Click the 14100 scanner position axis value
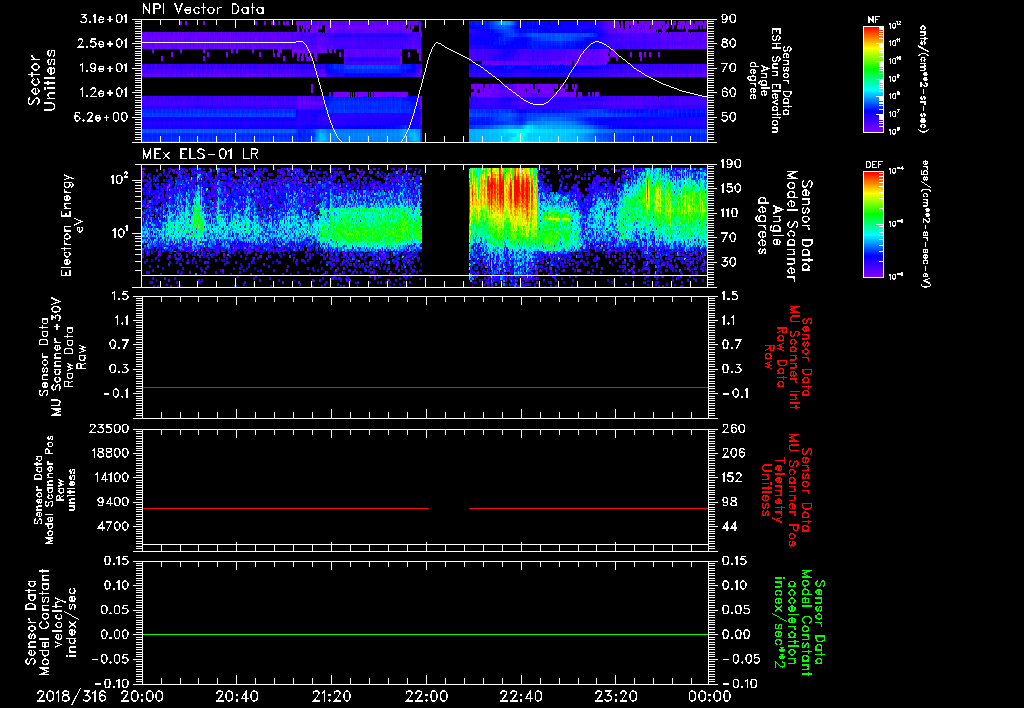 pyautogui.click(x=109, y=477)
